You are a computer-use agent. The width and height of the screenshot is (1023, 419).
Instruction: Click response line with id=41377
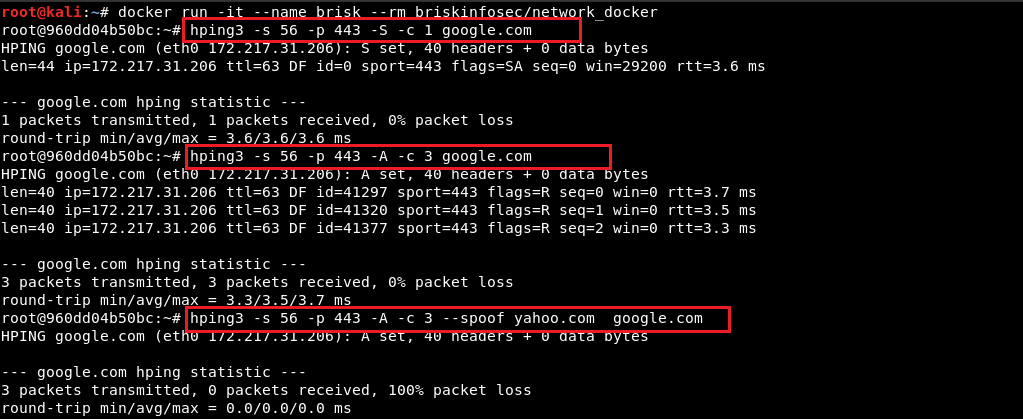pos(378,228)
